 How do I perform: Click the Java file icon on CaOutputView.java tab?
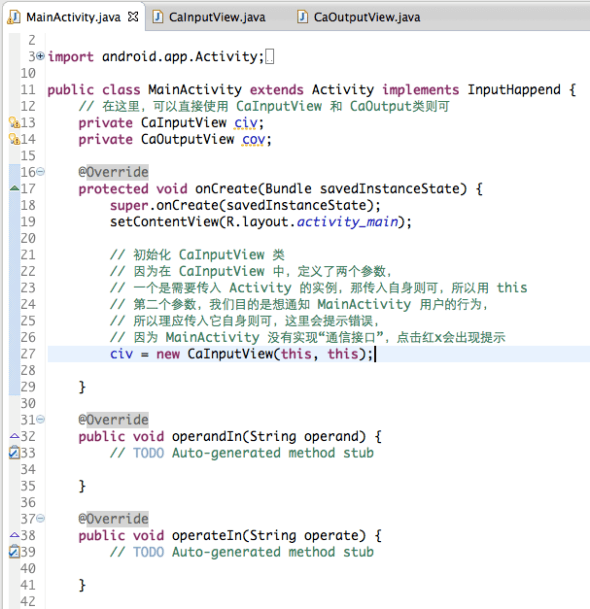tap(303, 17)
